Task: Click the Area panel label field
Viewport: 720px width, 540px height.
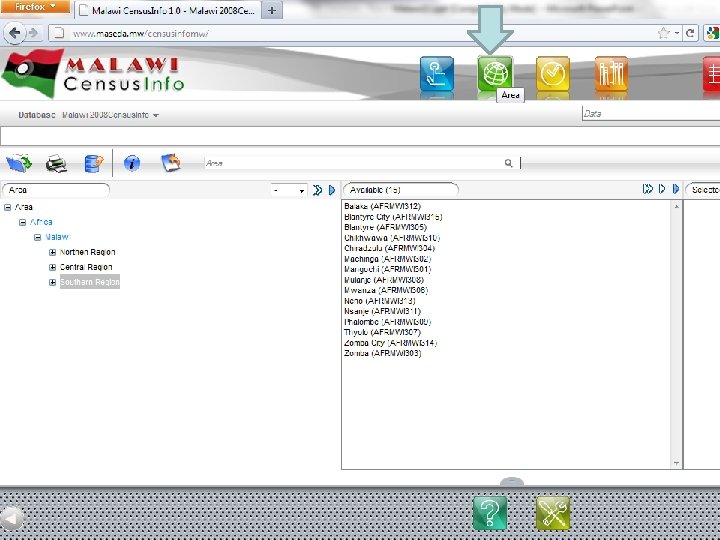Action: (56, 190)
